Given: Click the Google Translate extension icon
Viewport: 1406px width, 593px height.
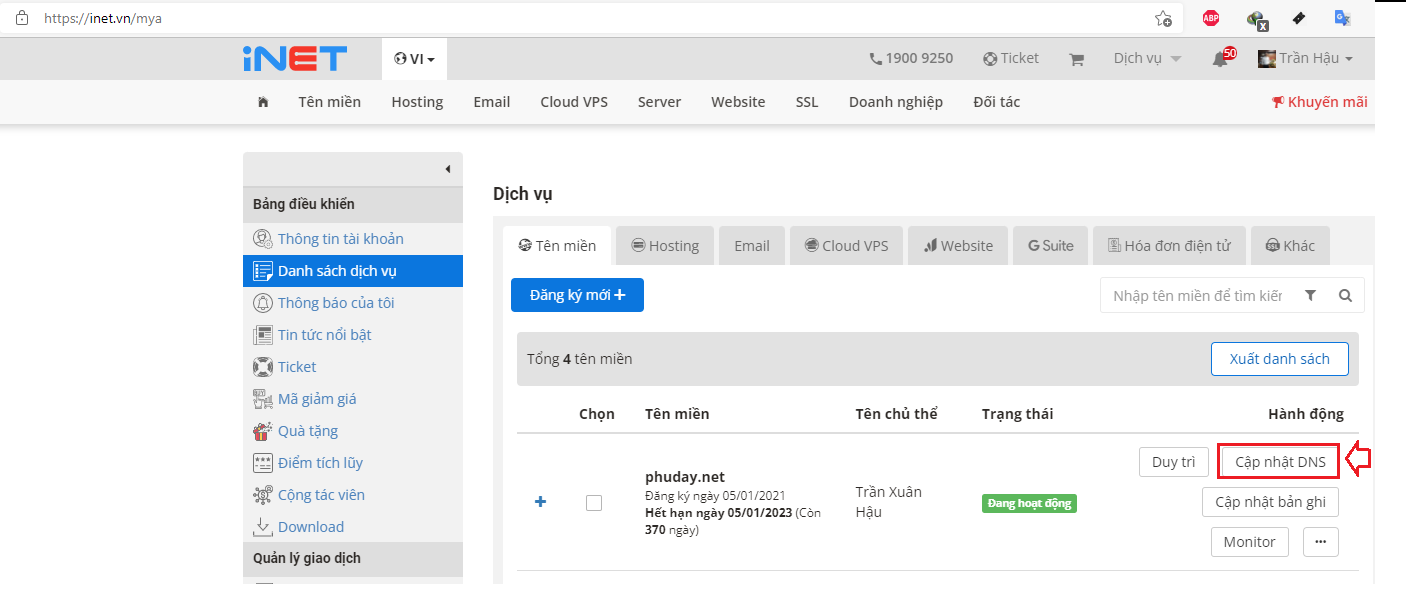Looking at the screenshot, I should 1342,18.
